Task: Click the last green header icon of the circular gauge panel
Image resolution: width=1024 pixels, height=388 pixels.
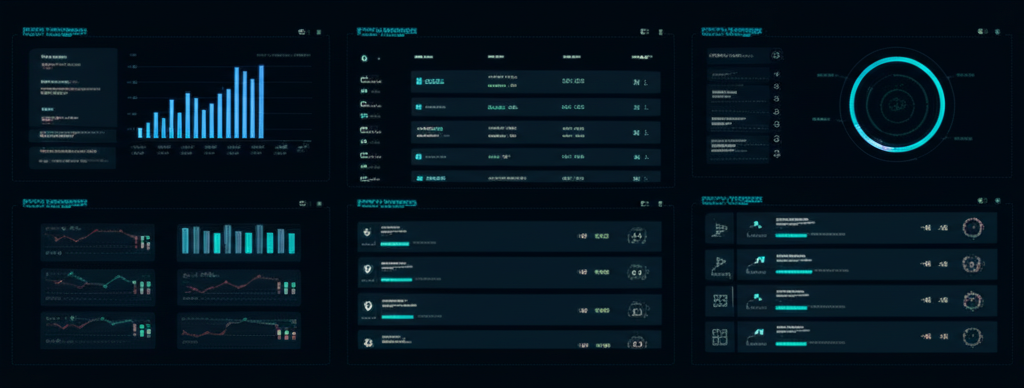Action: [x=997, y=31]
